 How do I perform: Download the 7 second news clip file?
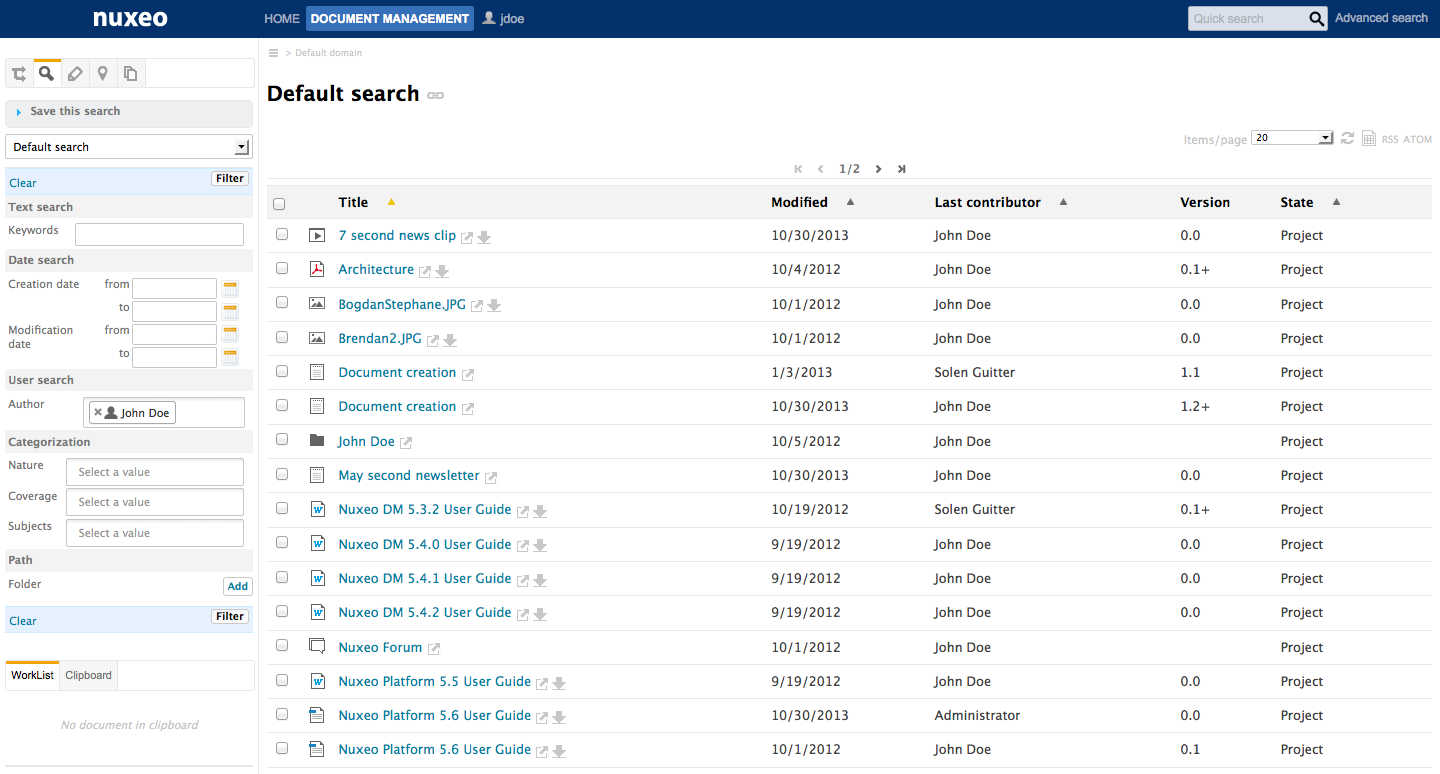tap(484, 237)
